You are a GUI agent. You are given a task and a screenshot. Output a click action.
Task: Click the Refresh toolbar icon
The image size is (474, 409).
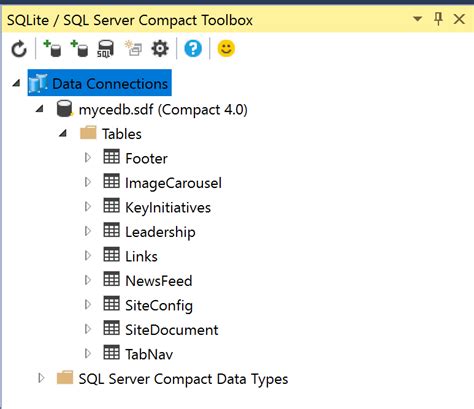(19, 49)
